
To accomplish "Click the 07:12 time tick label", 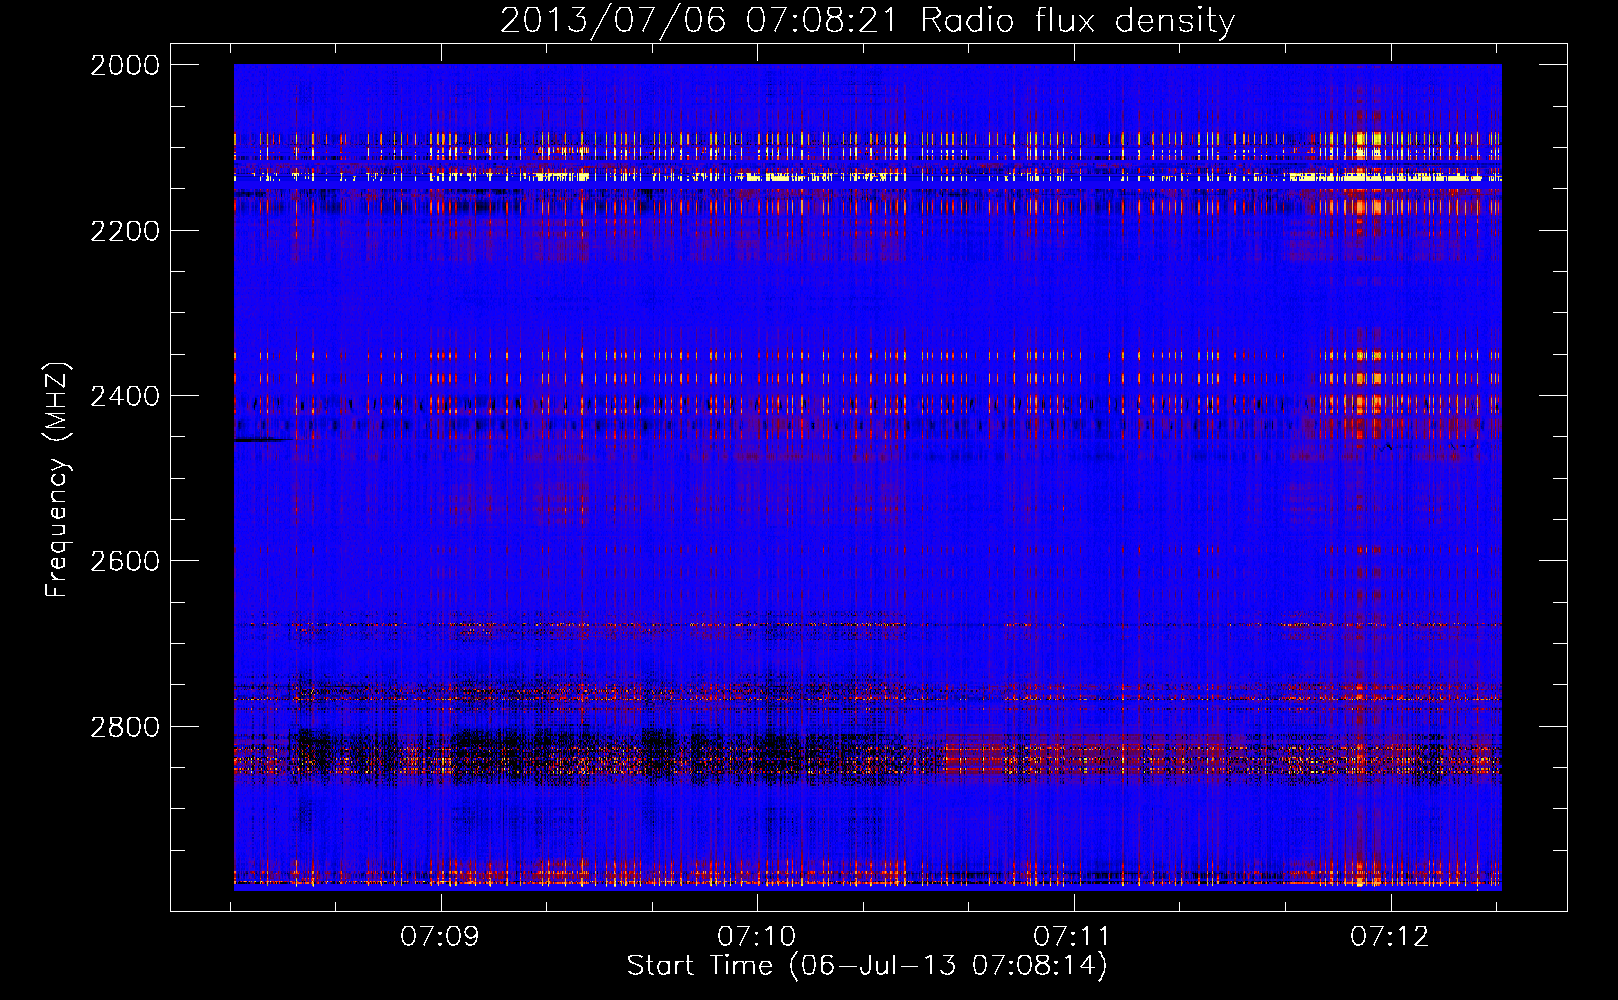I will click(x=1390, y=936).
